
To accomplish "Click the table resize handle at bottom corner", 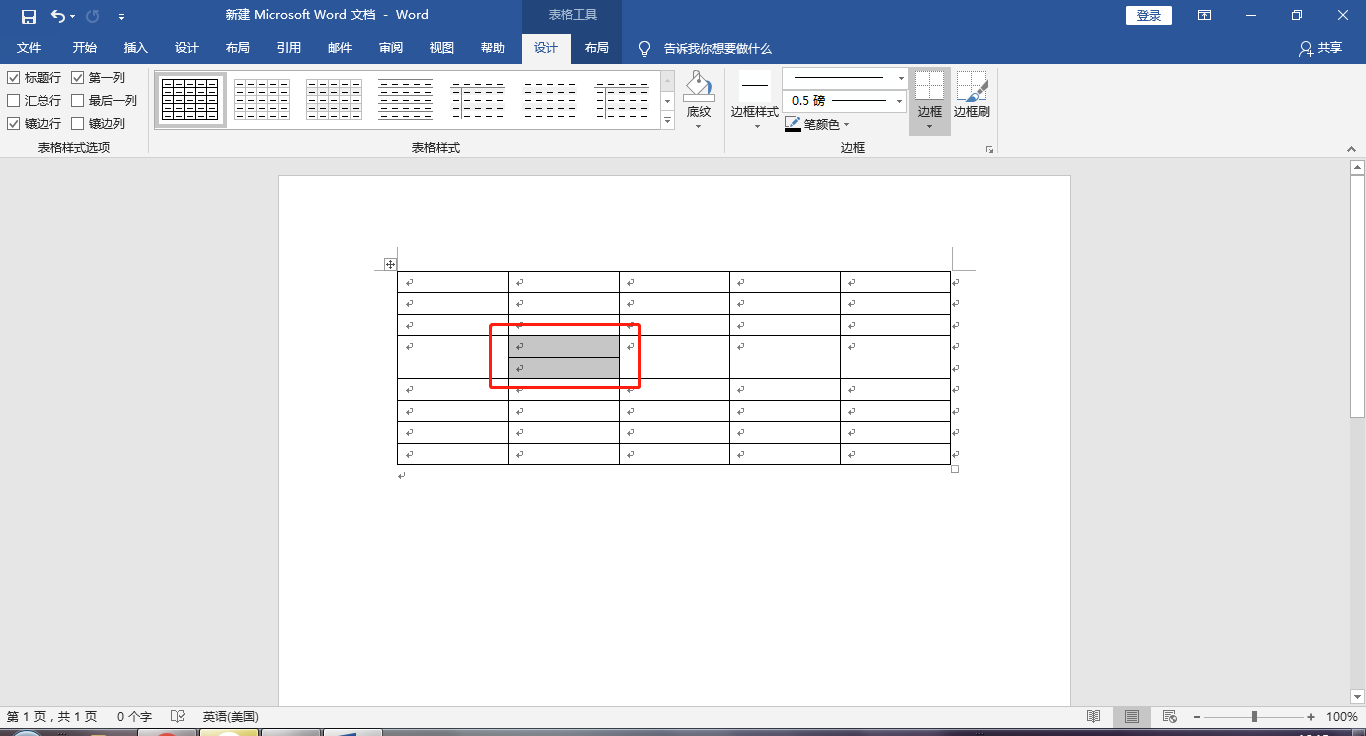I will 954,469.
